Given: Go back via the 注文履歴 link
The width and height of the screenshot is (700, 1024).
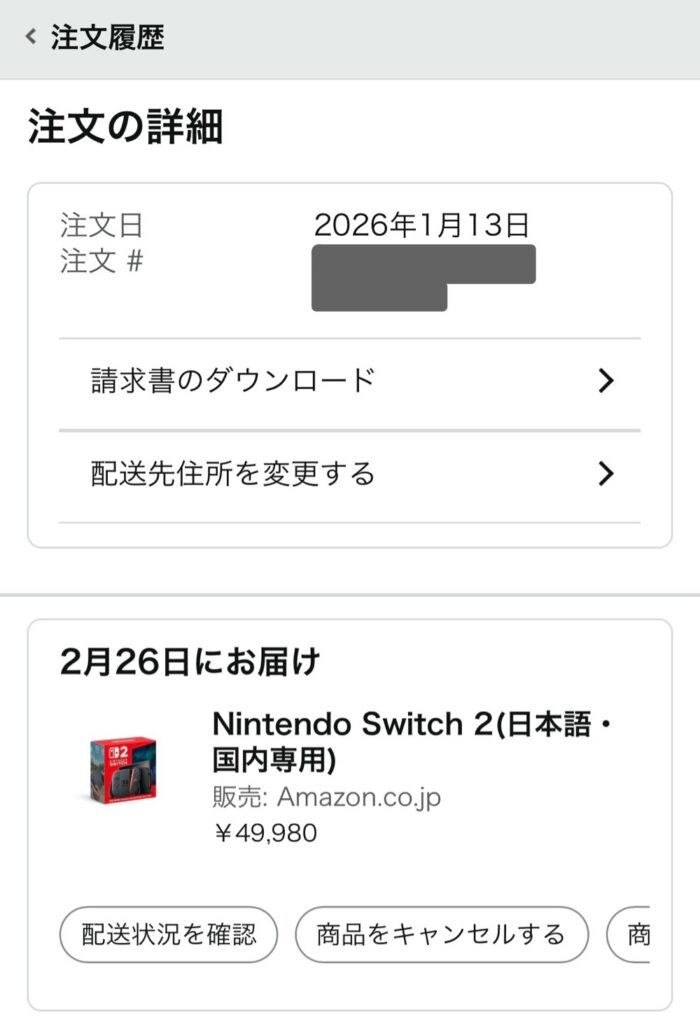Looking at the screenshot, I should [x=107, y=38].
